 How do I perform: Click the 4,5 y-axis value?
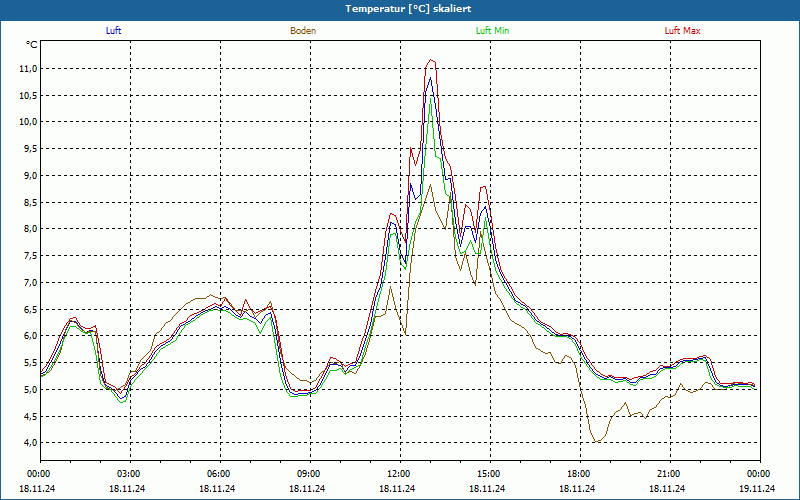(30, 416)
